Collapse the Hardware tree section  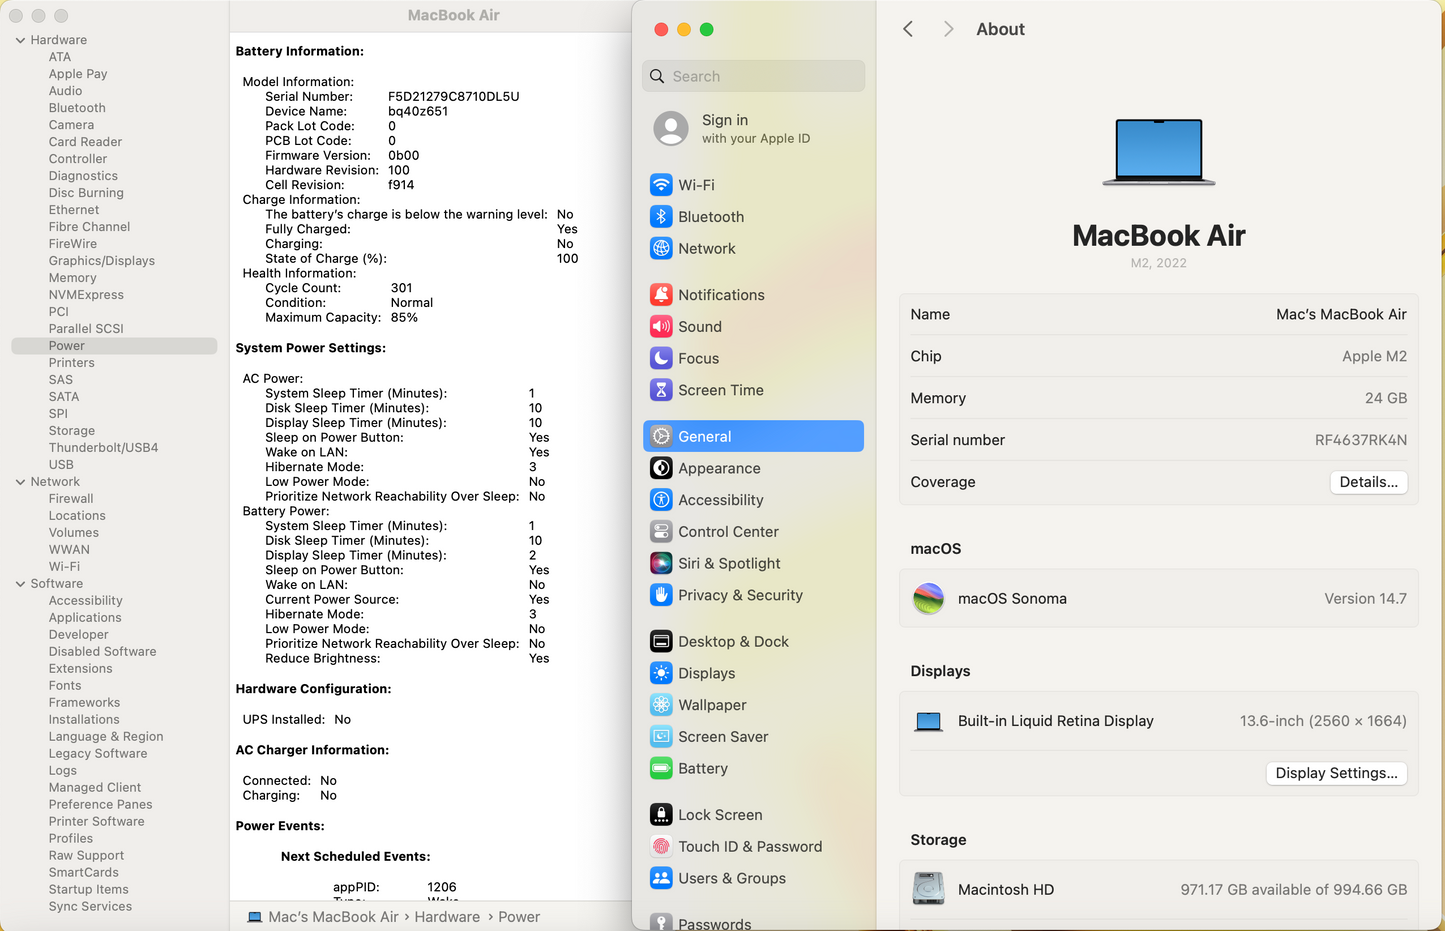(20, 40)
